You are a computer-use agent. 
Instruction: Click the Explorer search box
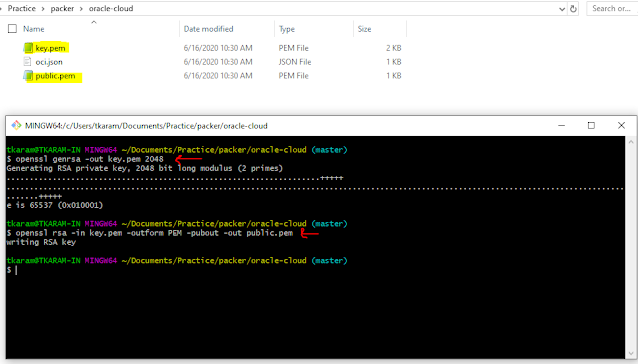coord(611,9)
